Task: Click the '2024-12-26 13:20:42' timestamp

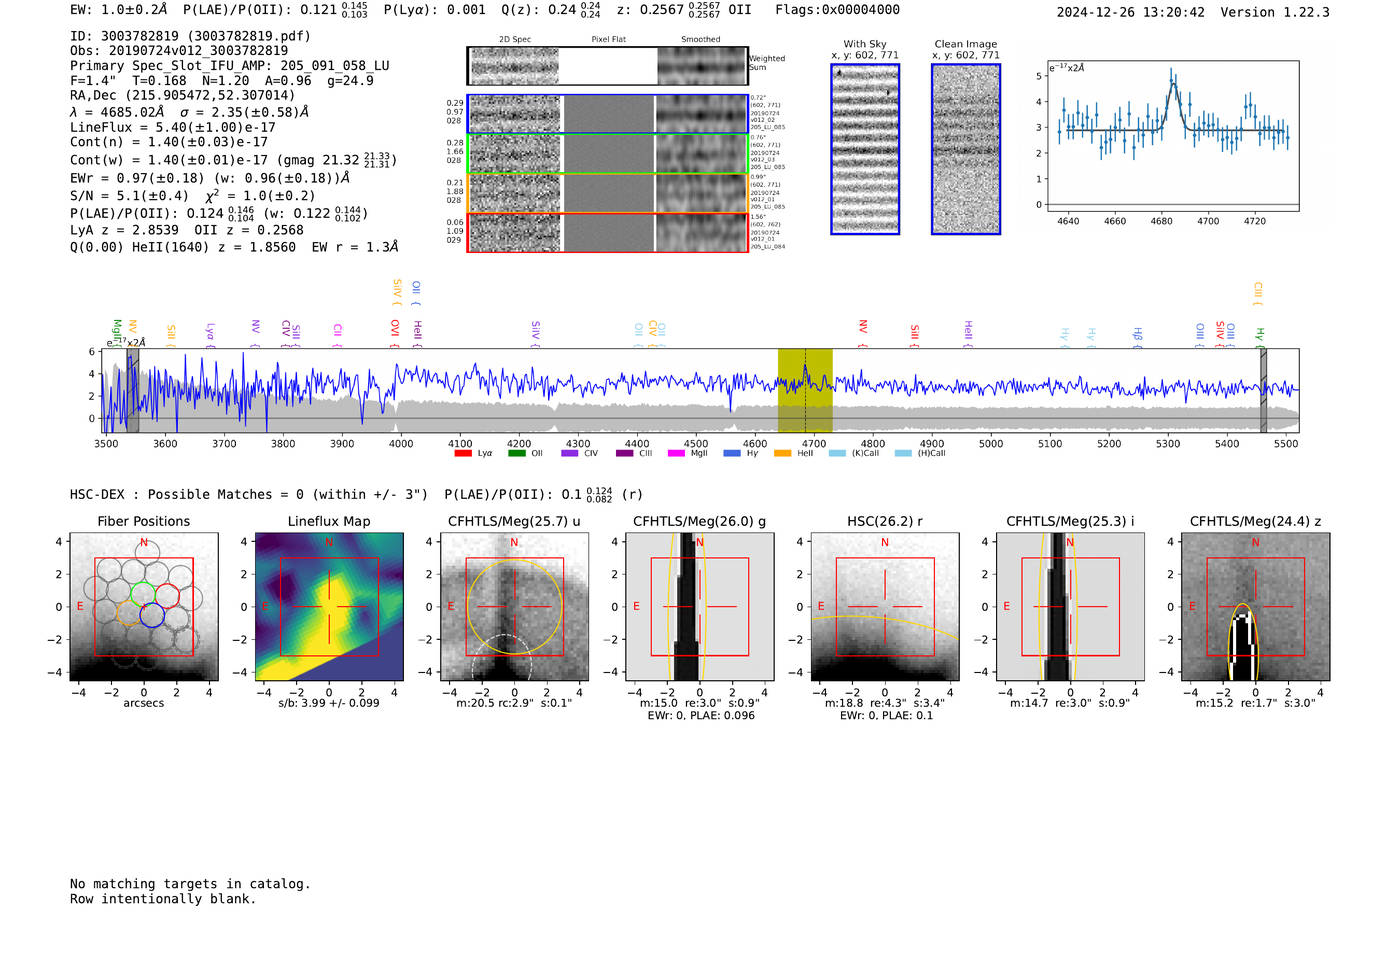Action: (x=1131, y=12)
